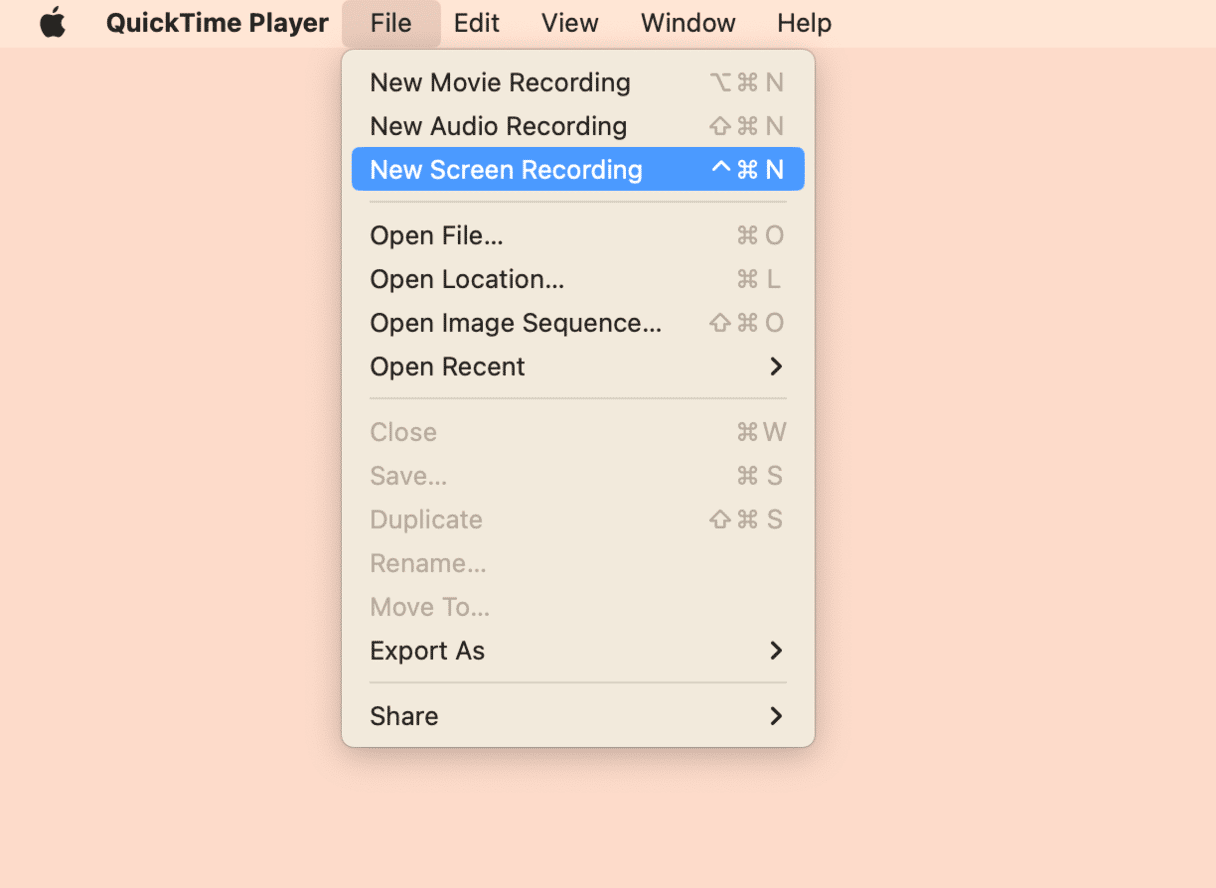Open the View menu
The height and width of the screenshot is (888, 1216).
[569, 23]
